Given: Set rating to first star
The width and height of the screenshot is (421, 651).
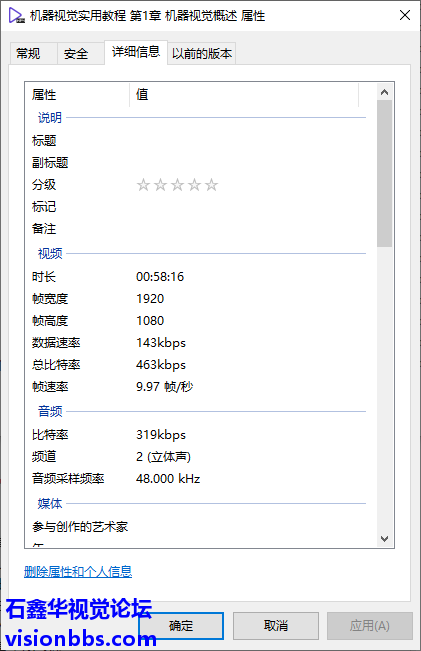Looking at the screenshot, I should [143, 185].
